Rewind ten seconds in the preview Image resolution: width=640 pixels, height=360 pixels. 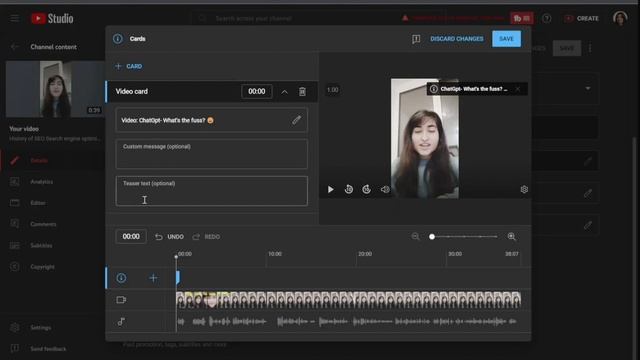click(349, 189)
